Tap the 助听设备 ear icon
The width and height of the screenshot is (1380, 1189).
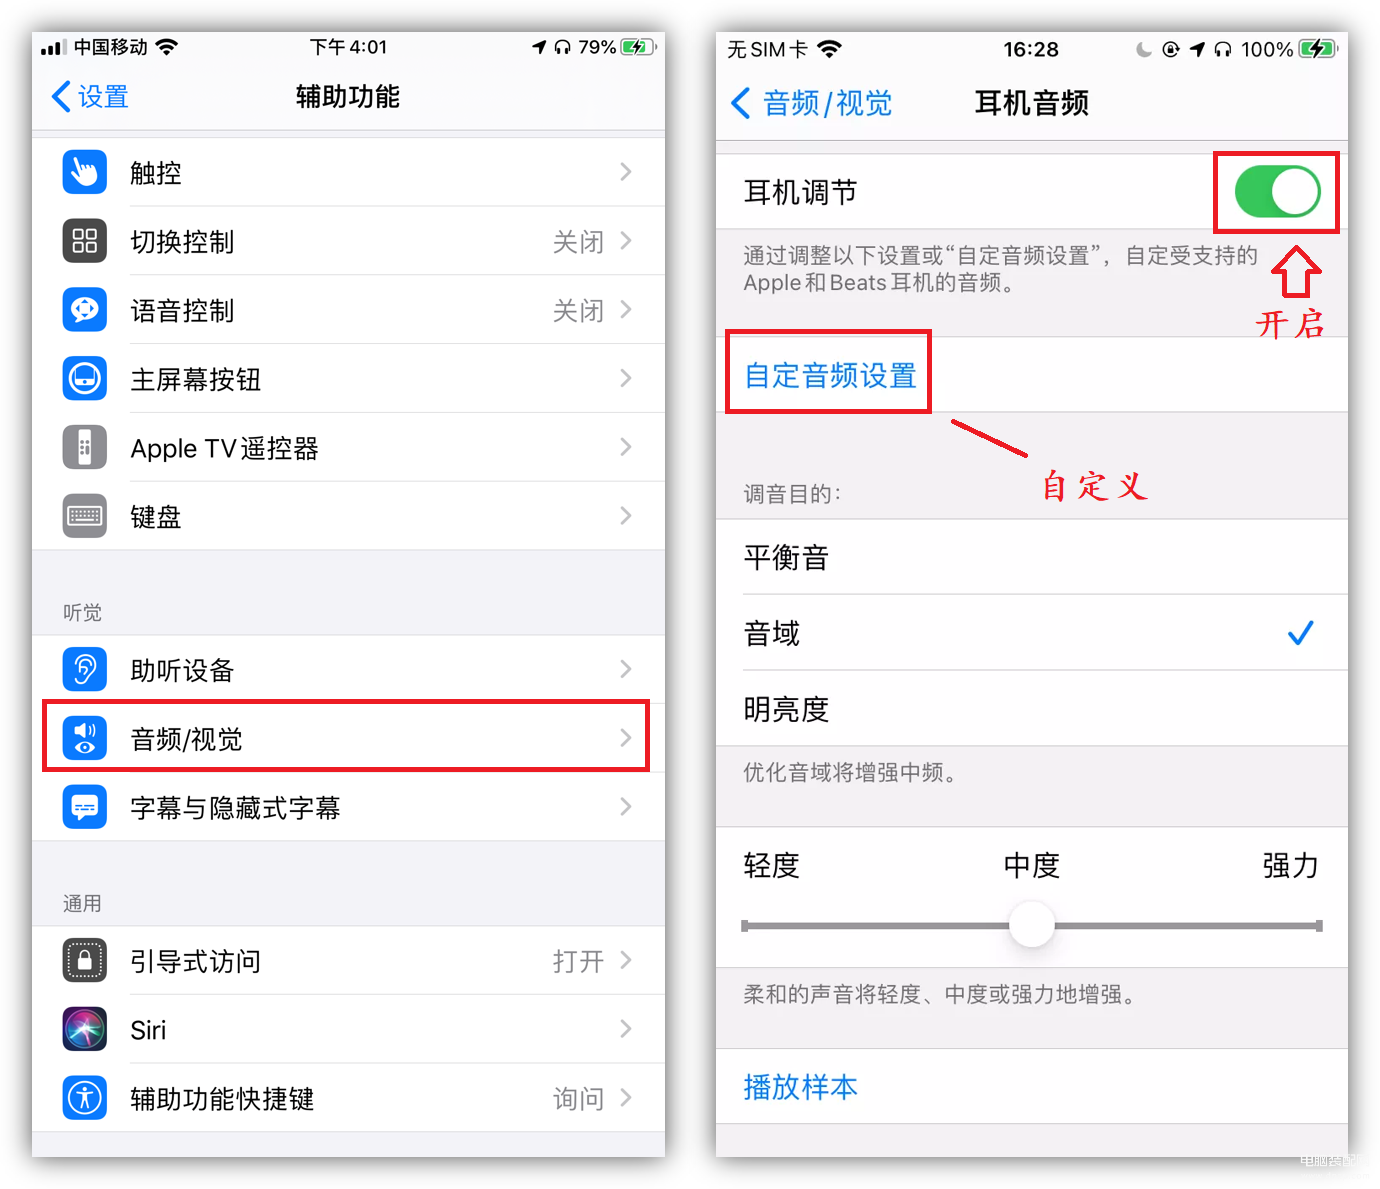[85, 669]
